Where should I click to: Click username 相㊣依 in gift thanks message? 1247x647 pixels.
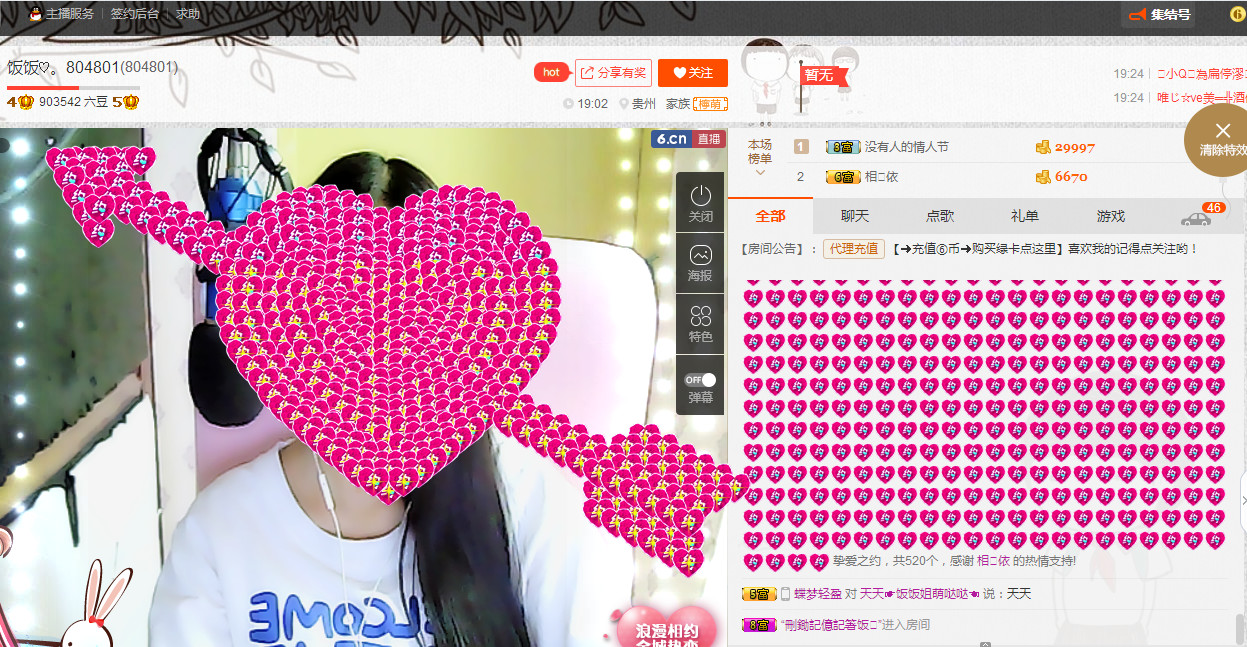(x=994, y=561)
